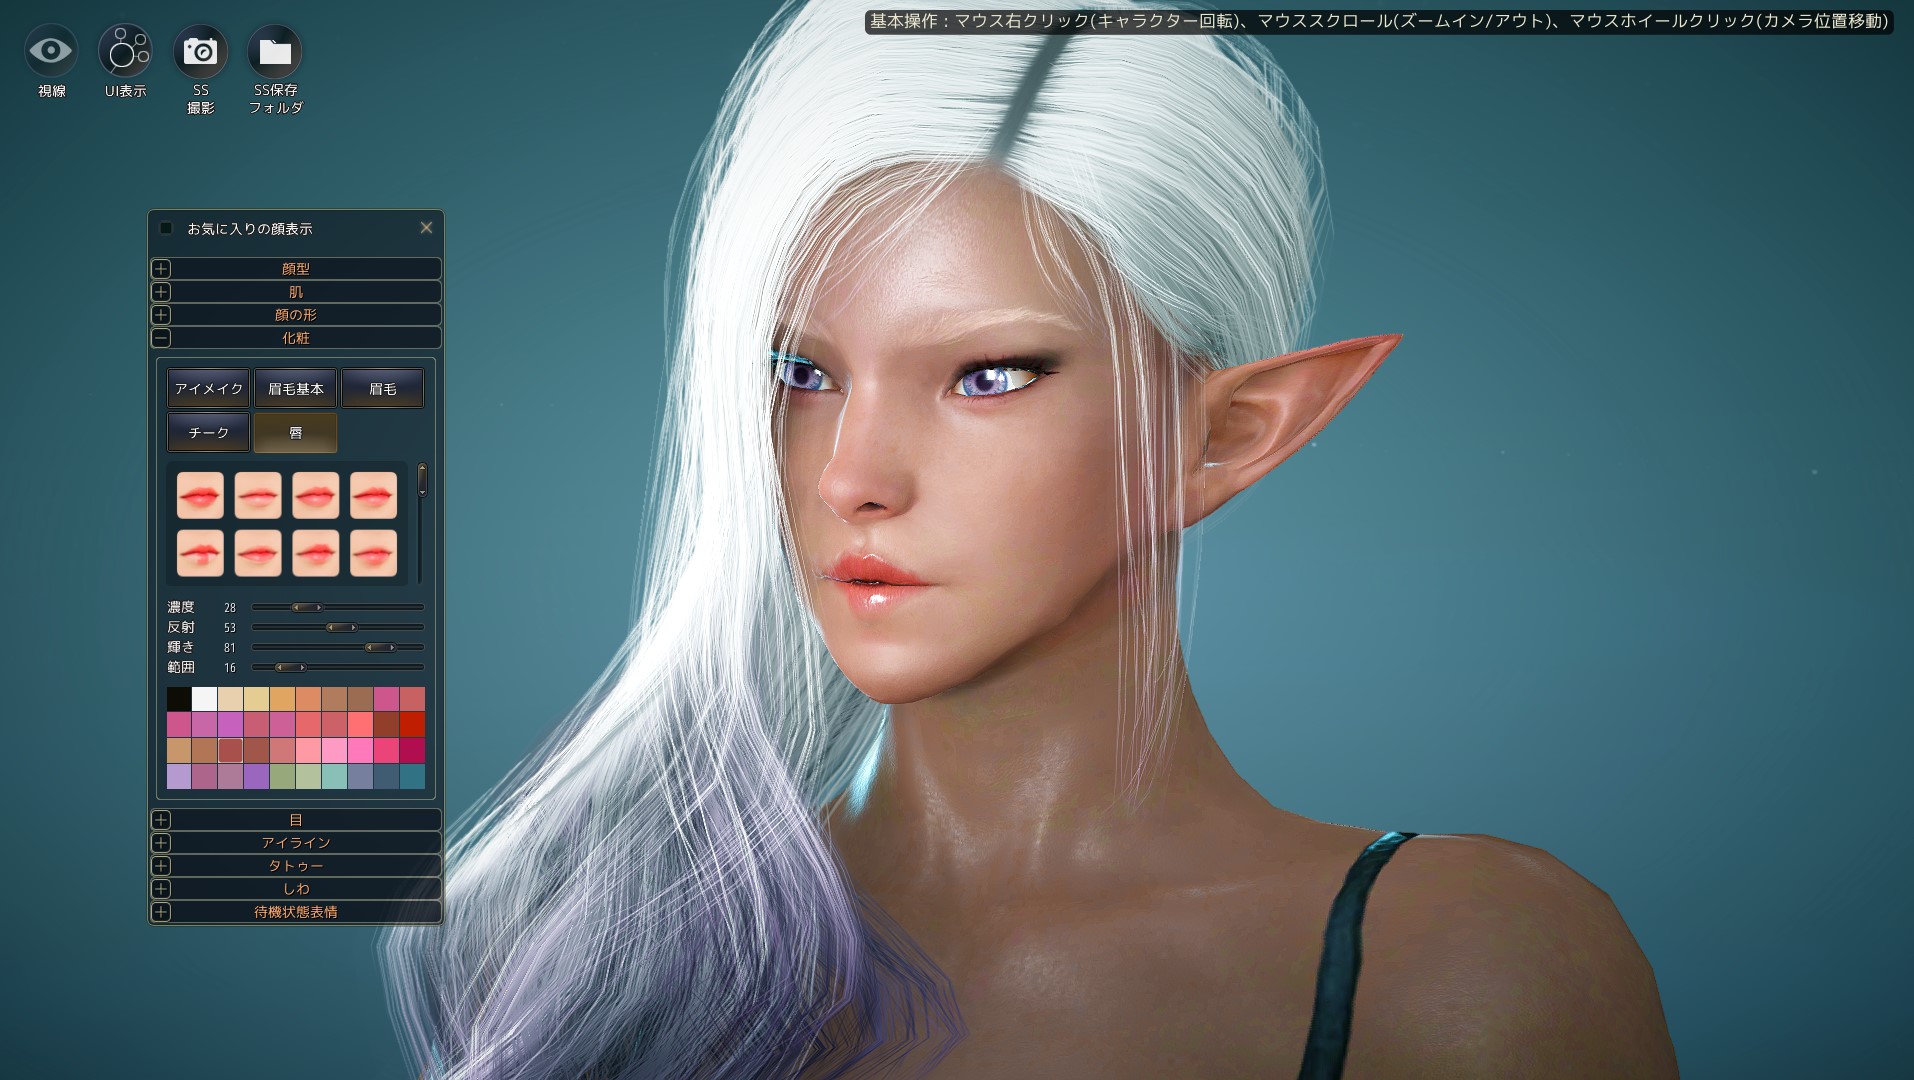1914x1080 pixels.
Task: Open the 眉毛基本 tab
Action: click(296, 388)
